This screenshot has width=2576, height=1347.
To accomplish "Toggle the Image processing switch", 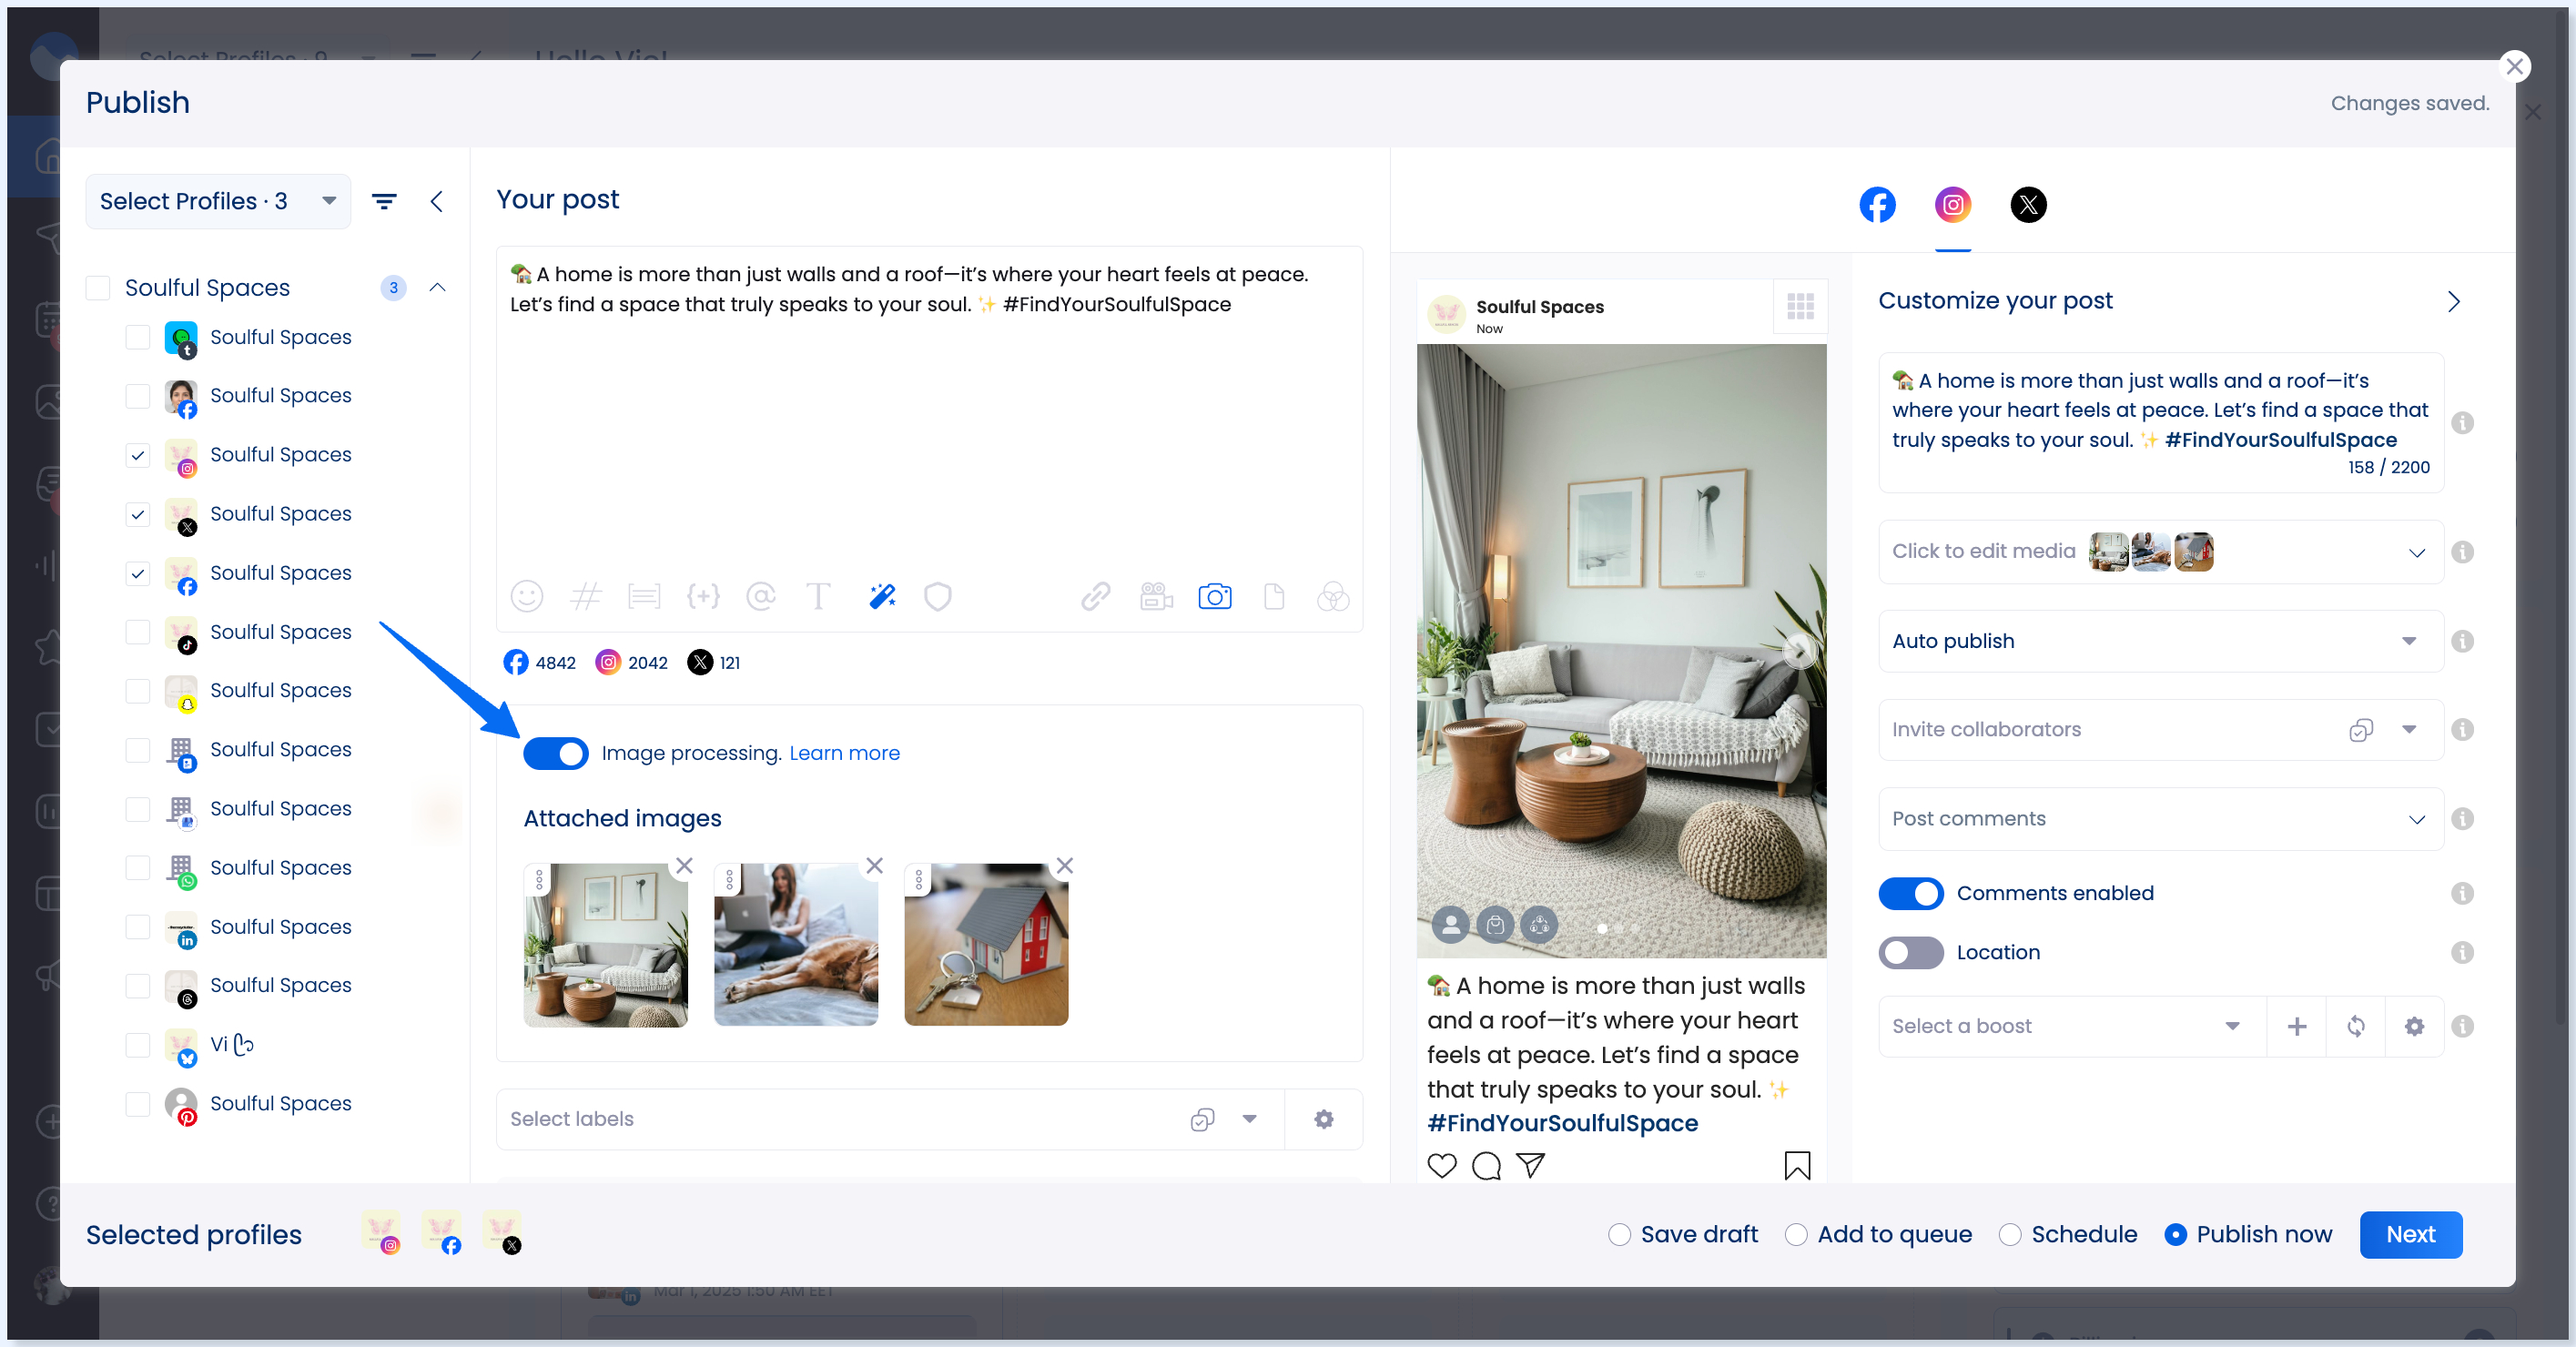I will pos(556,754).
